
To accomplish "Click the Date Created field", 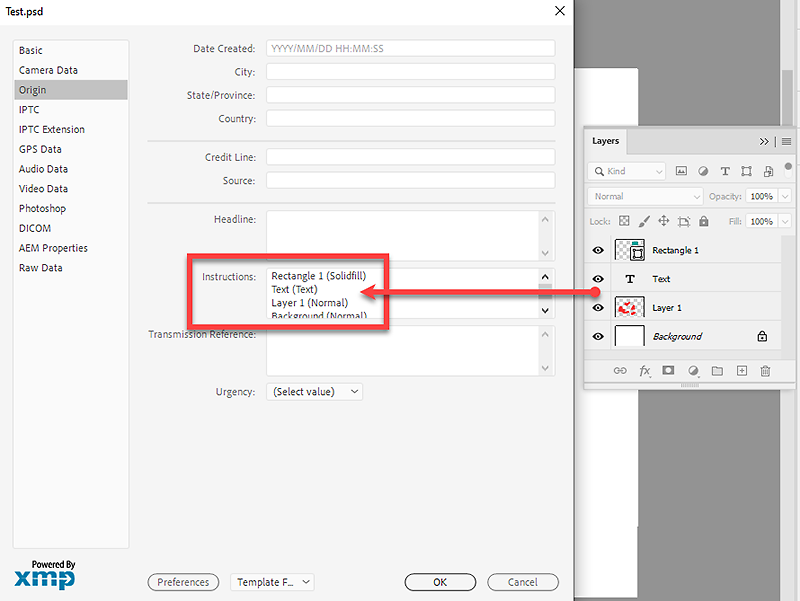I will tap(411, 48).
